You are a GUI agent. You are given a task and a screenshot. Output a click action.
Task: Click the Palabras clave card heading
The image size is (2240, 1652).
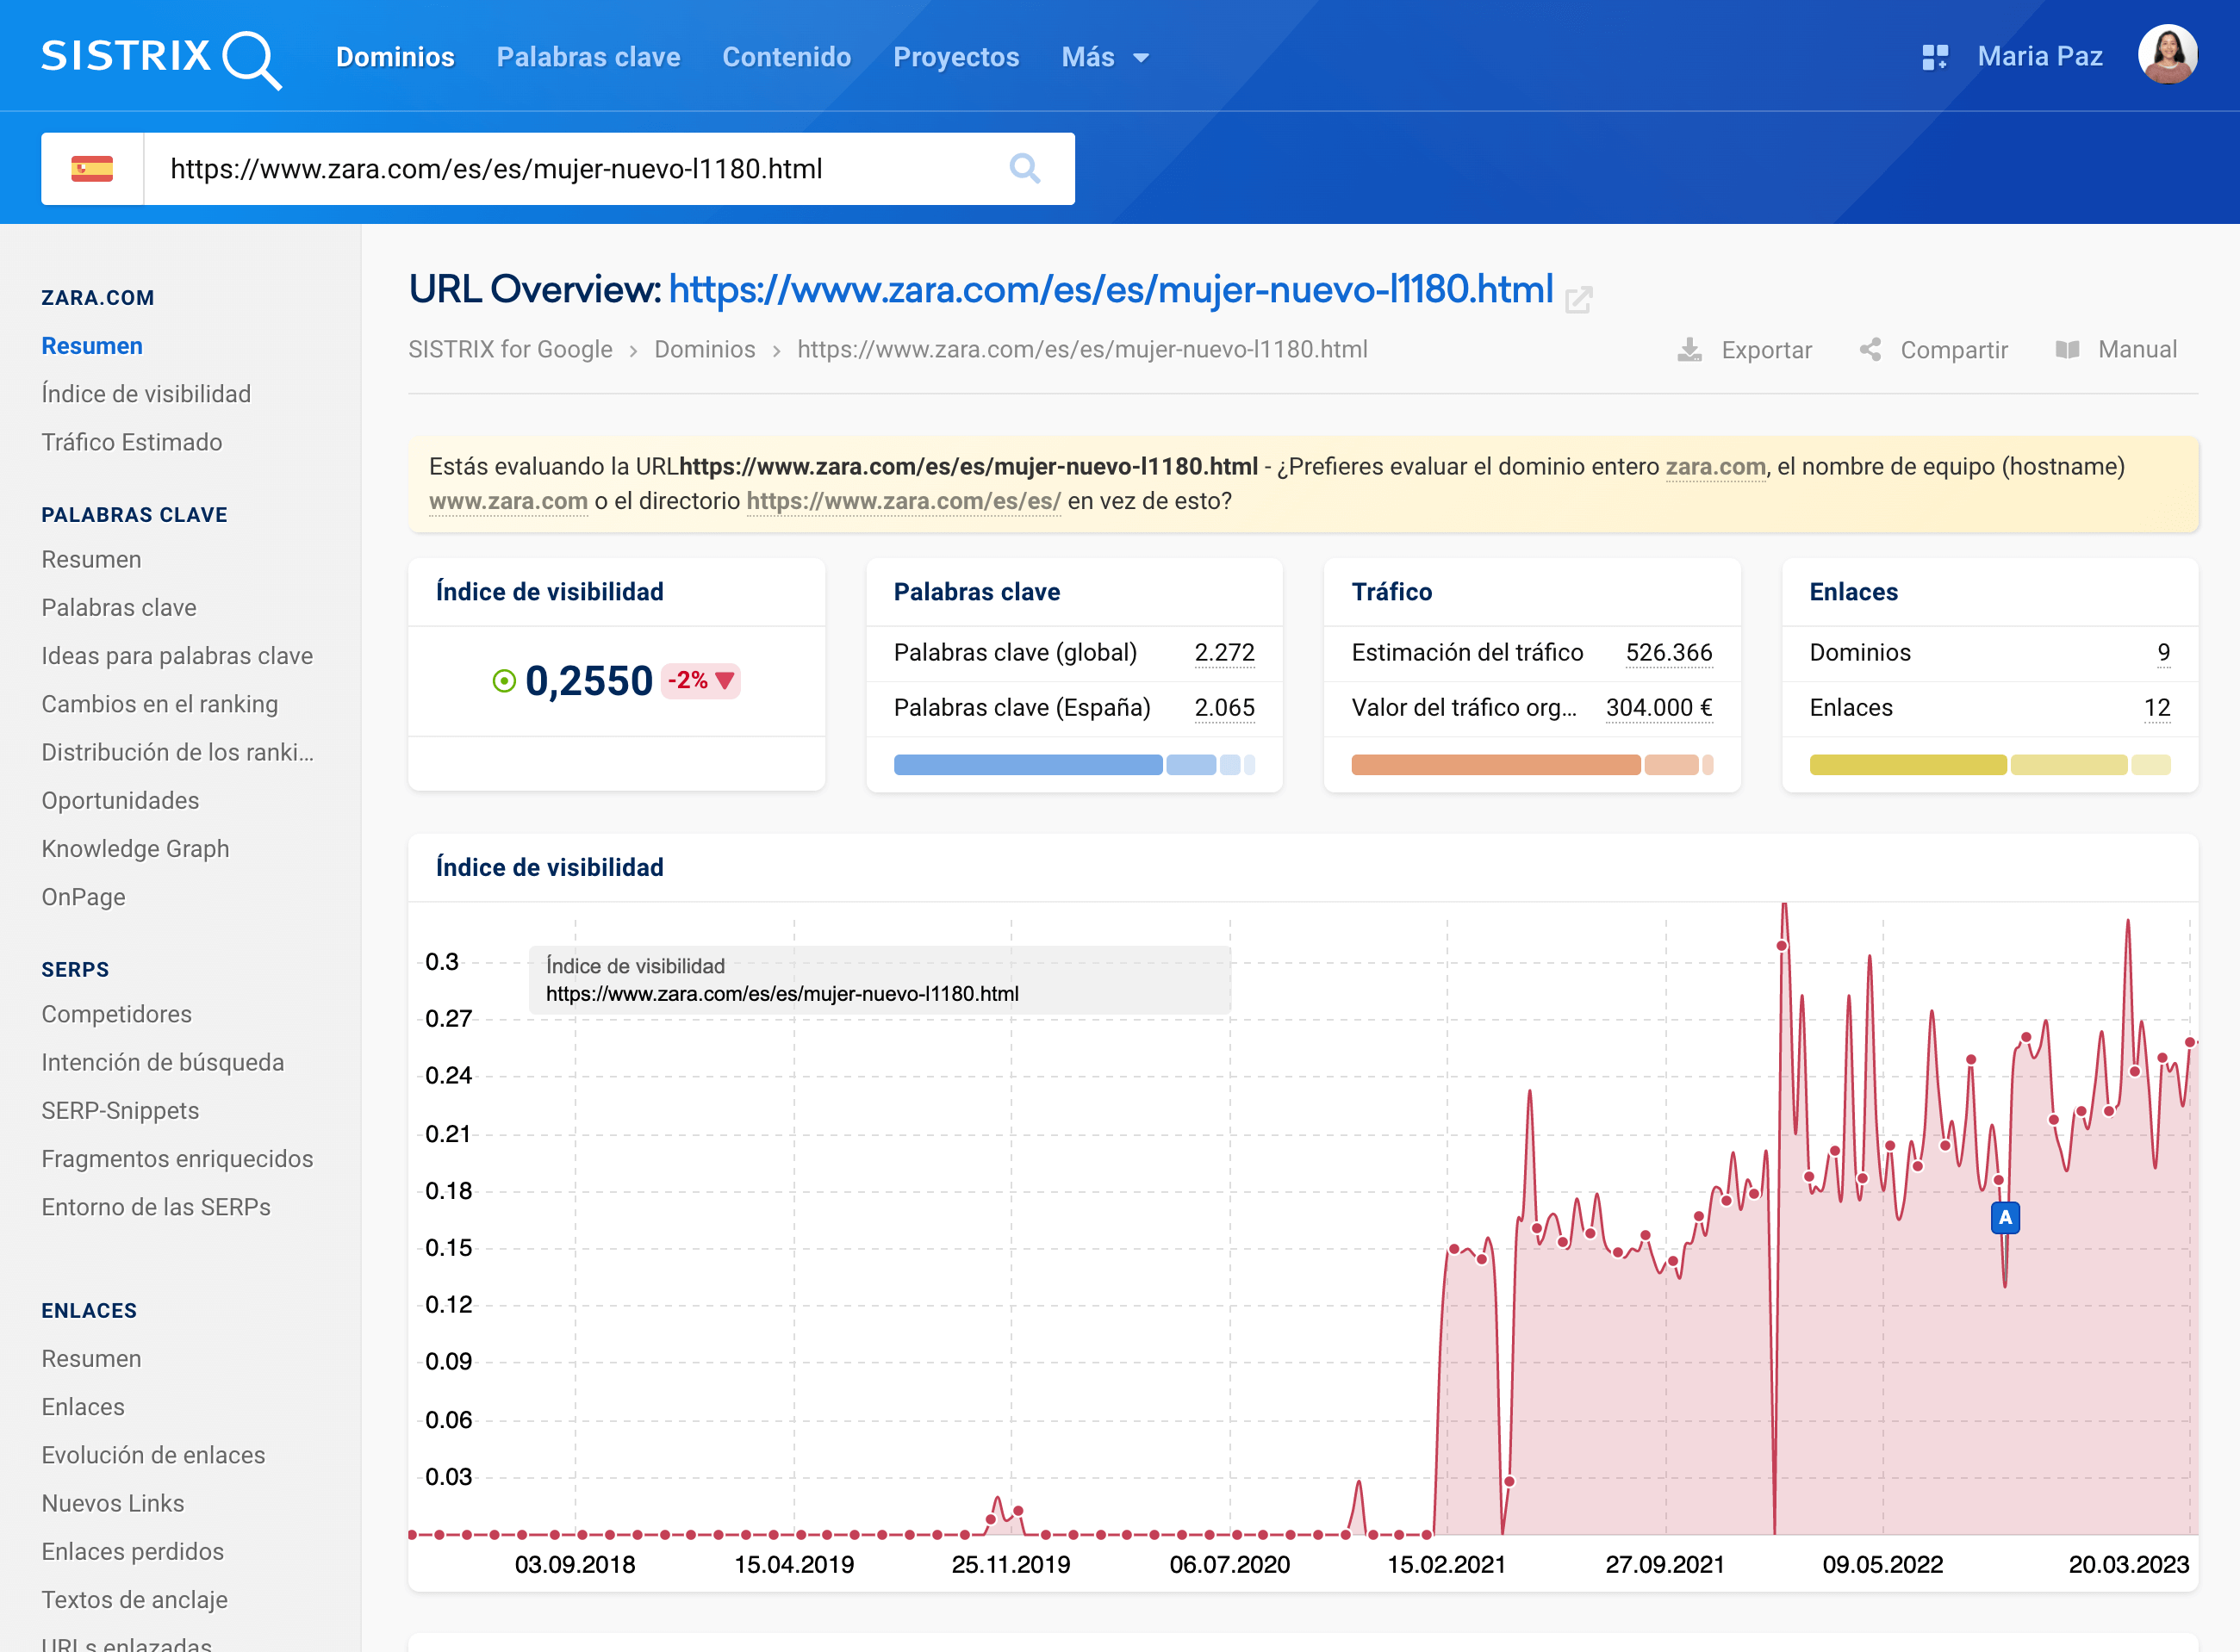click(977, 591)
